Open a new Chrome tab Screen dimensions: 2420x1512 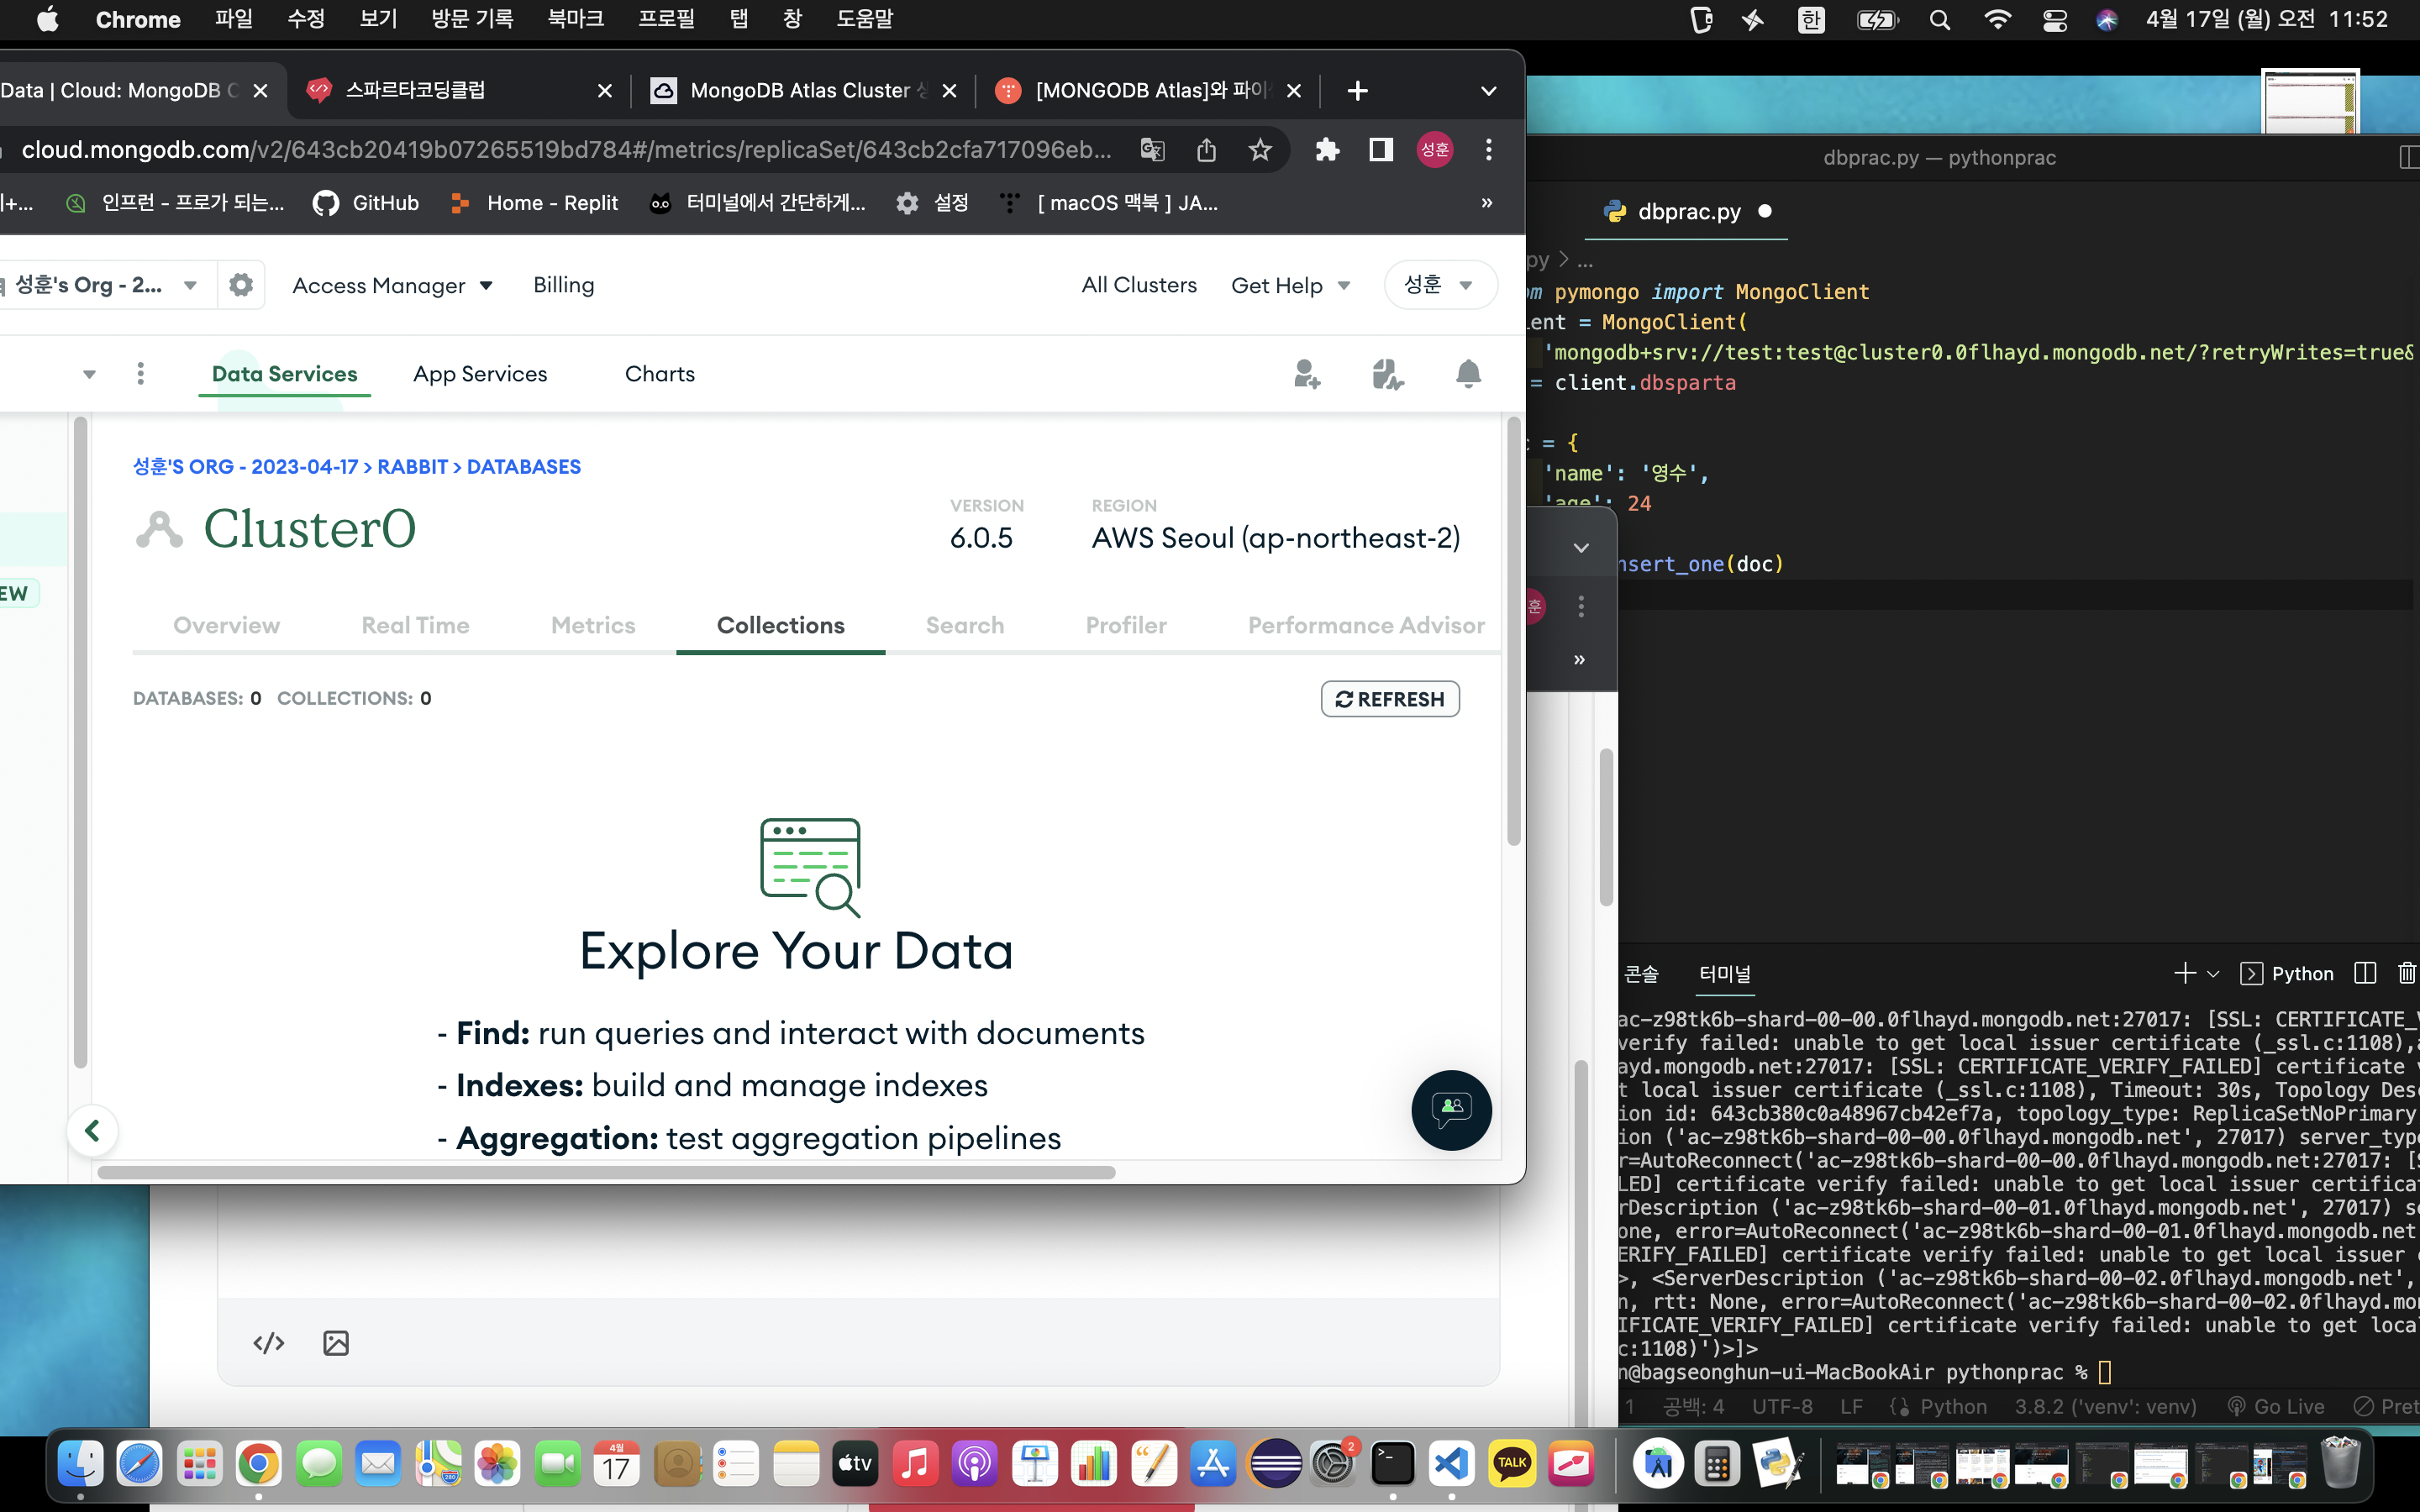(1357, 91)
